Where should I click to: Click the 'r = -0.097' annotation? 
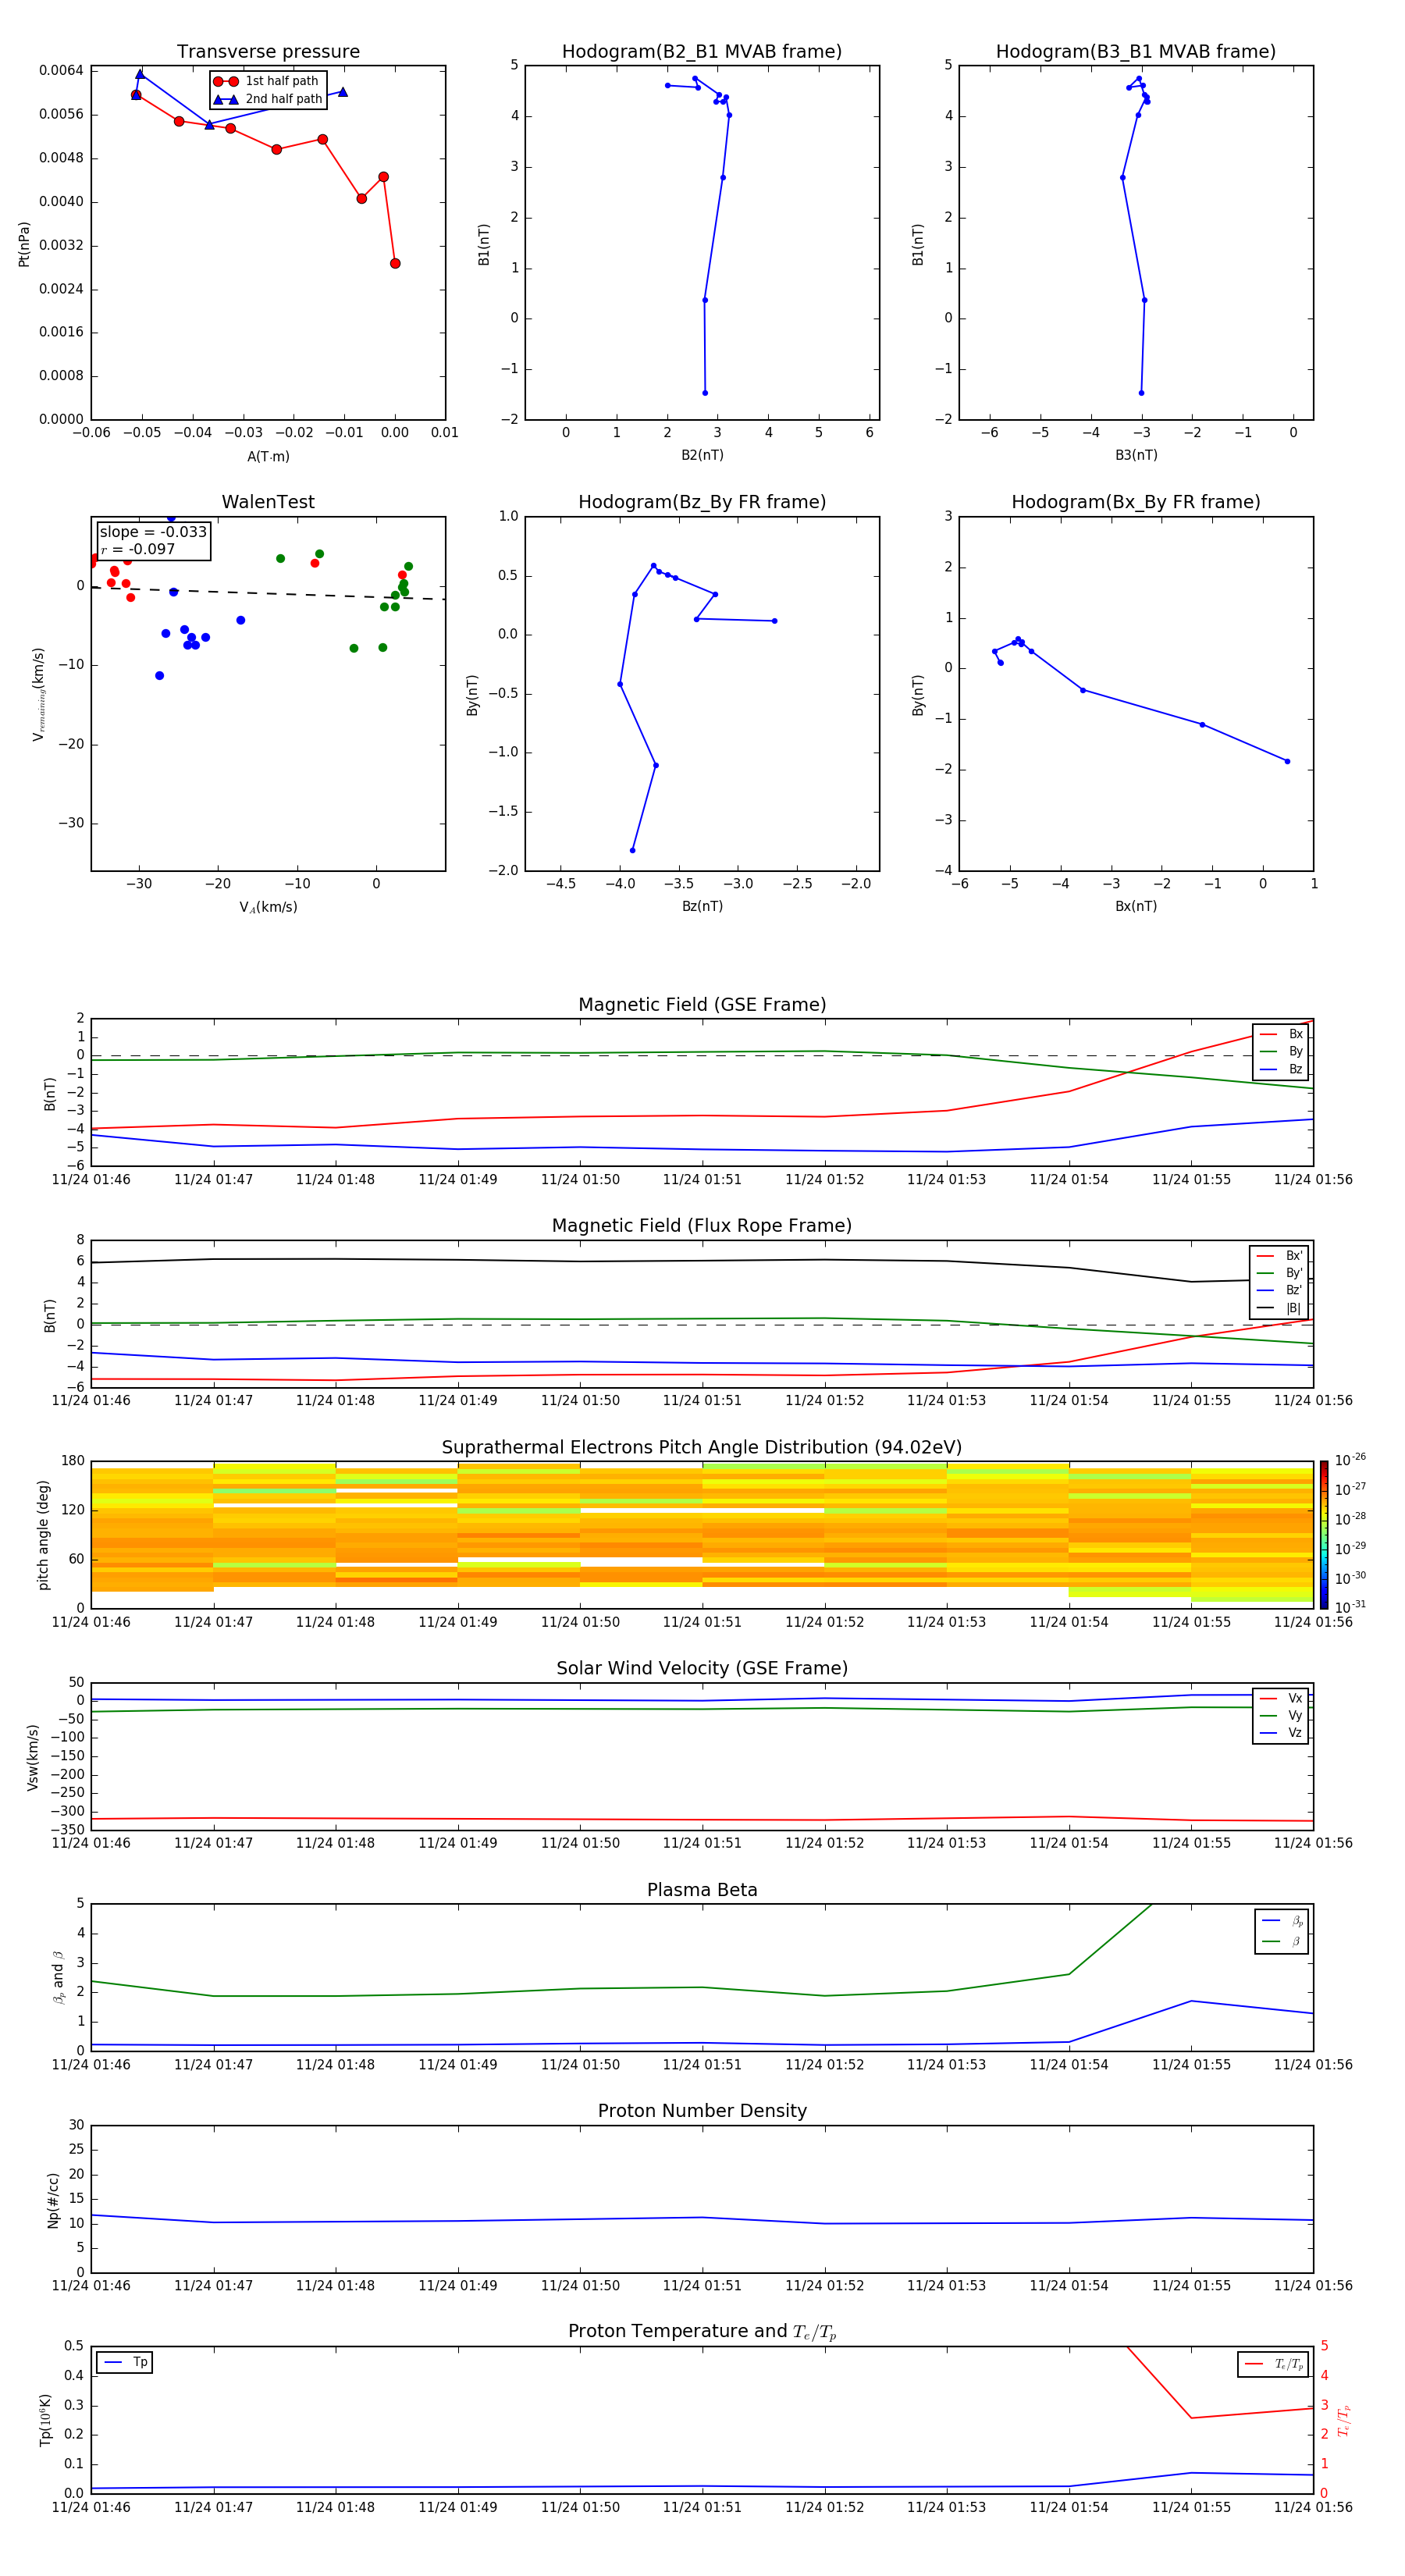138,549
